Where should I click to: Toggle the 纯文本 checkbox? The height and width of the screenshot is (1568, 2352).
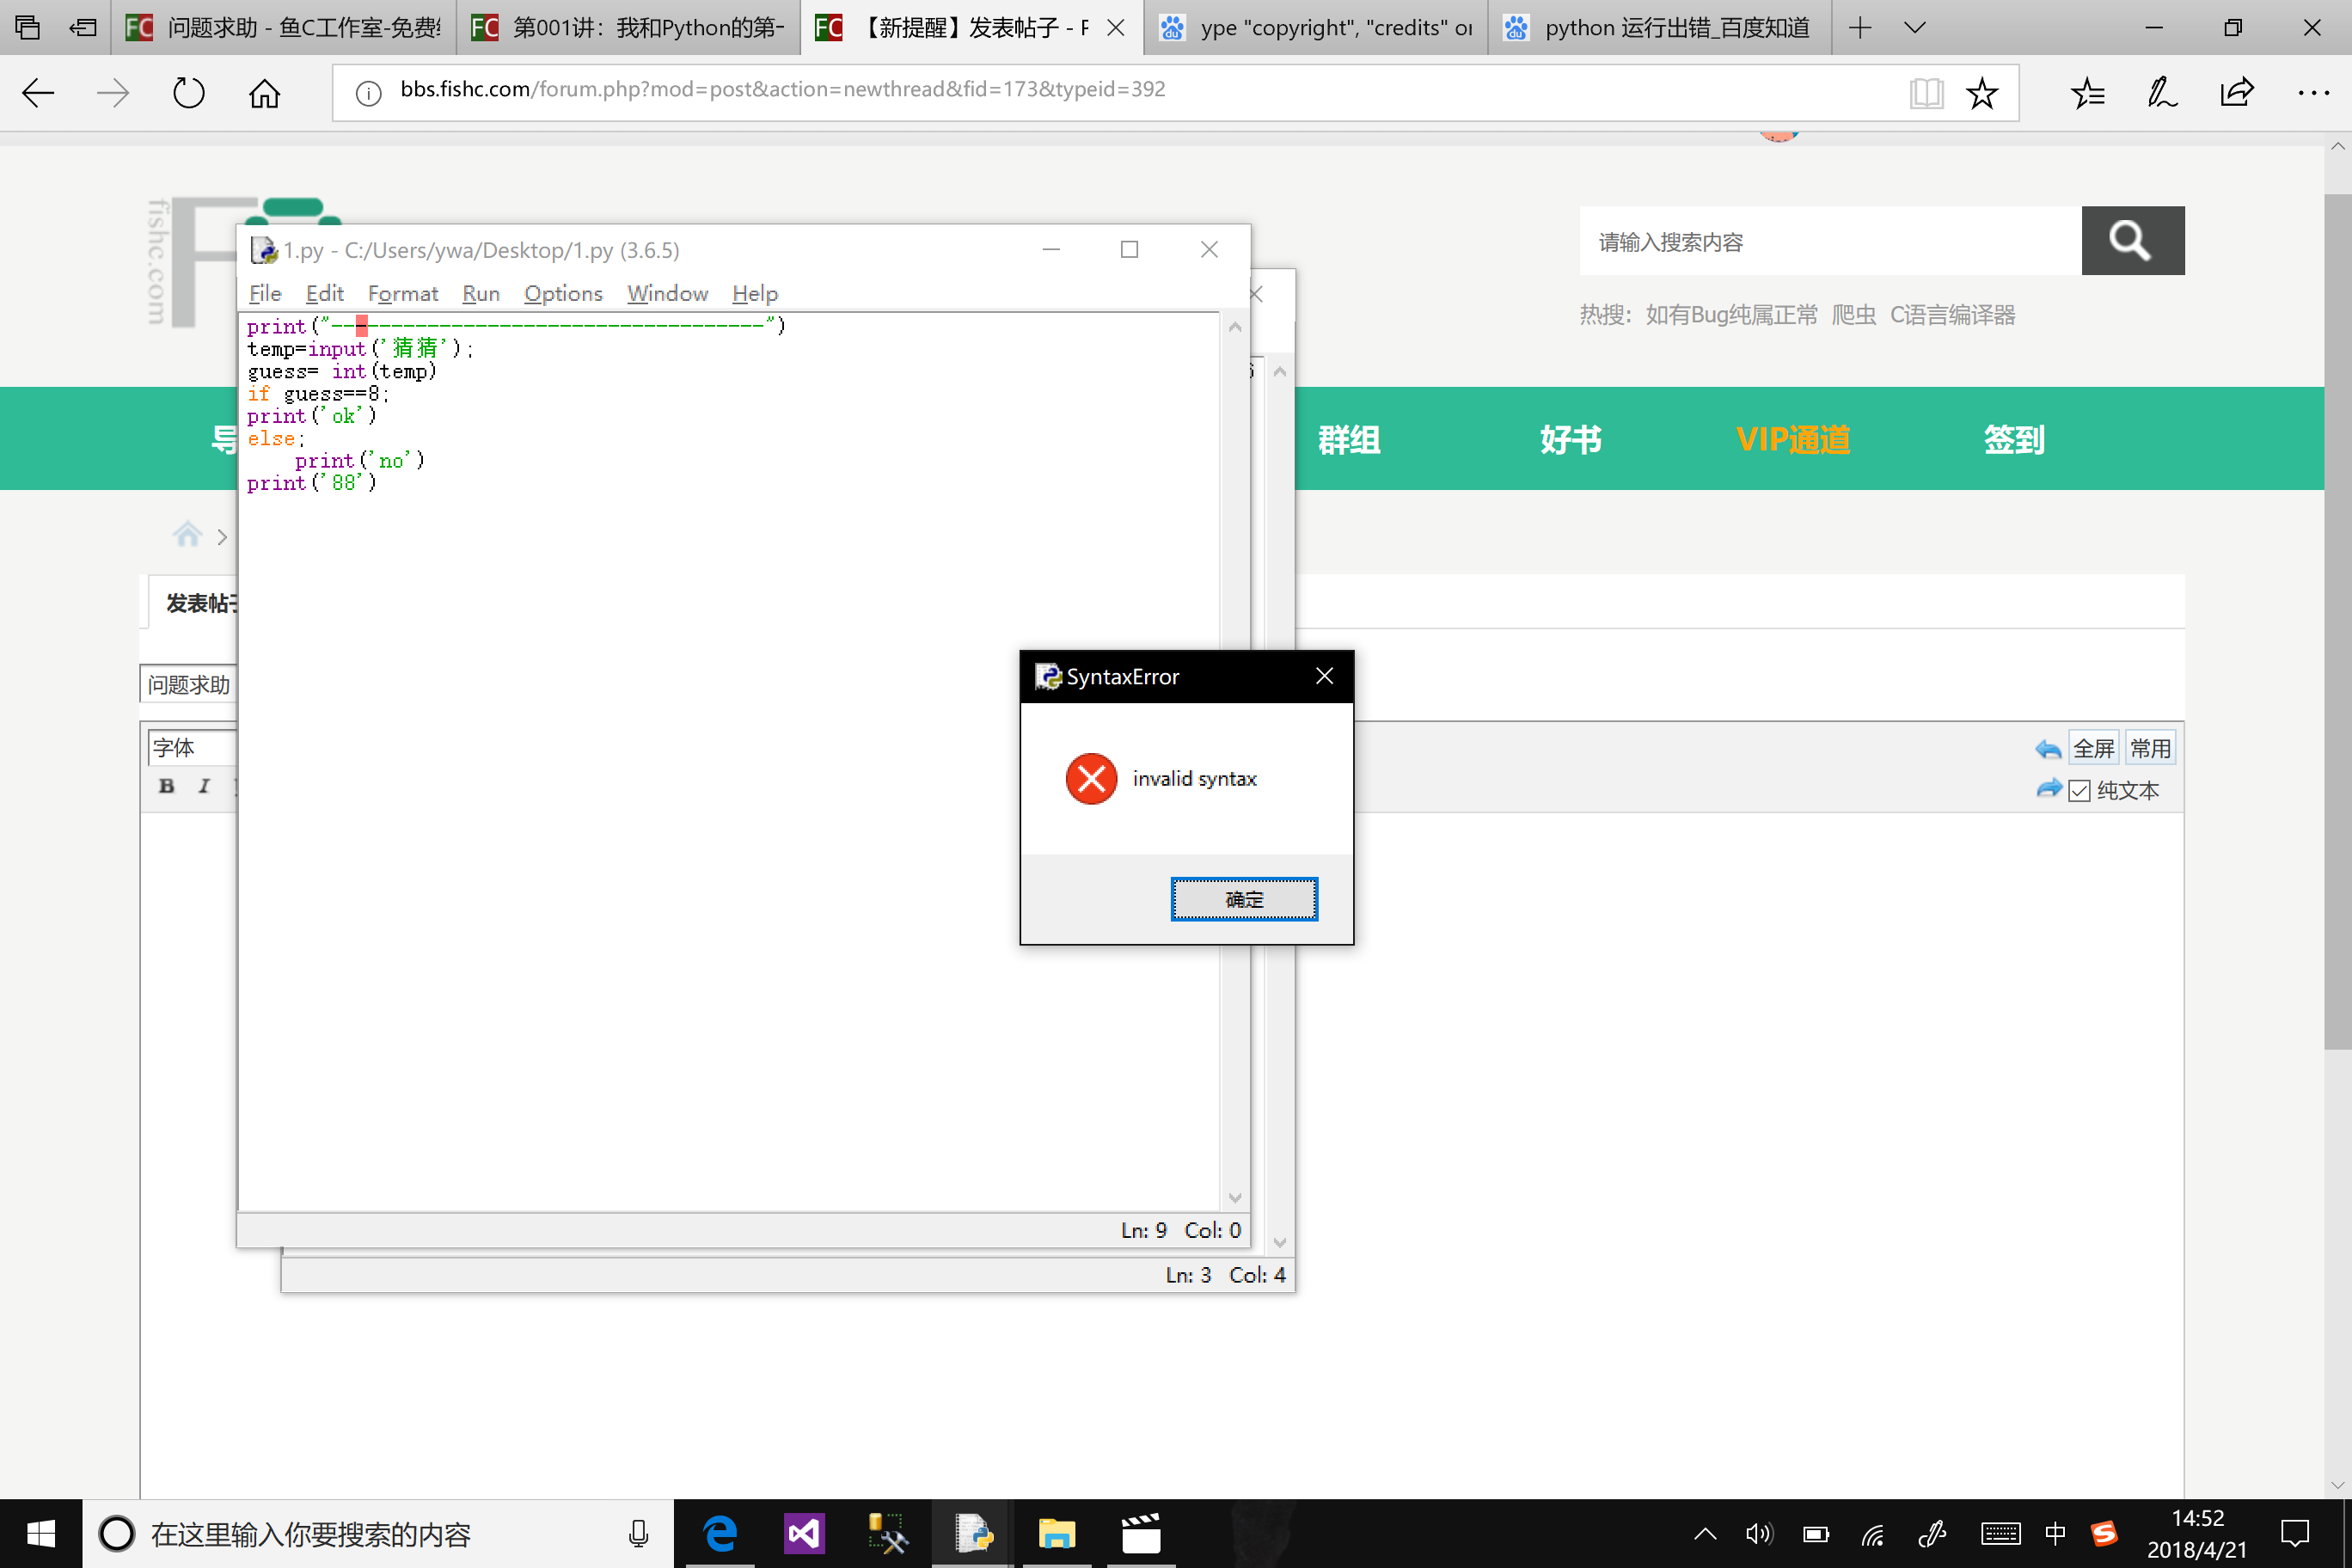(x=2080, y=791)
